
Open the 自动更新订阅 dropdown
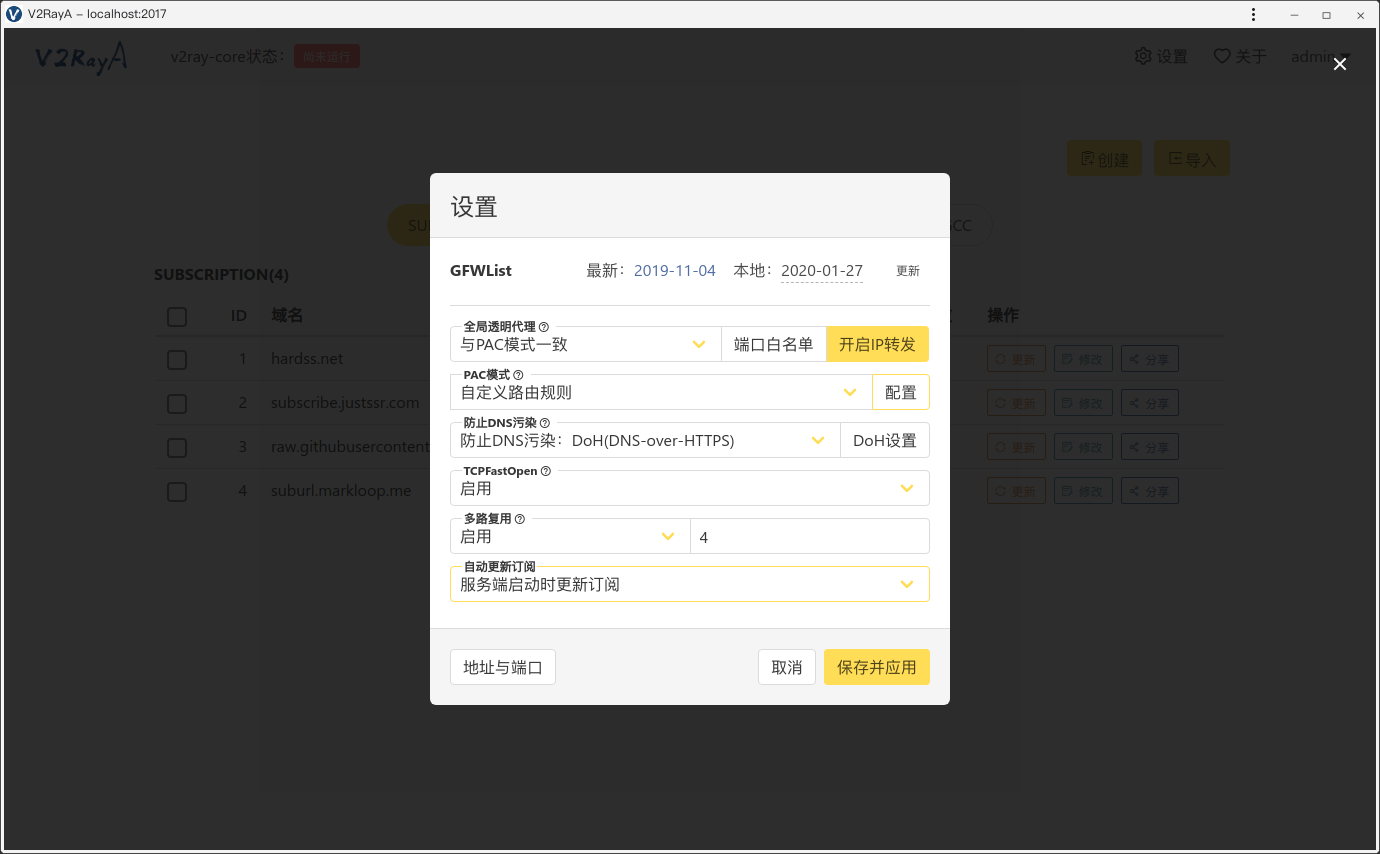[690, 584]
